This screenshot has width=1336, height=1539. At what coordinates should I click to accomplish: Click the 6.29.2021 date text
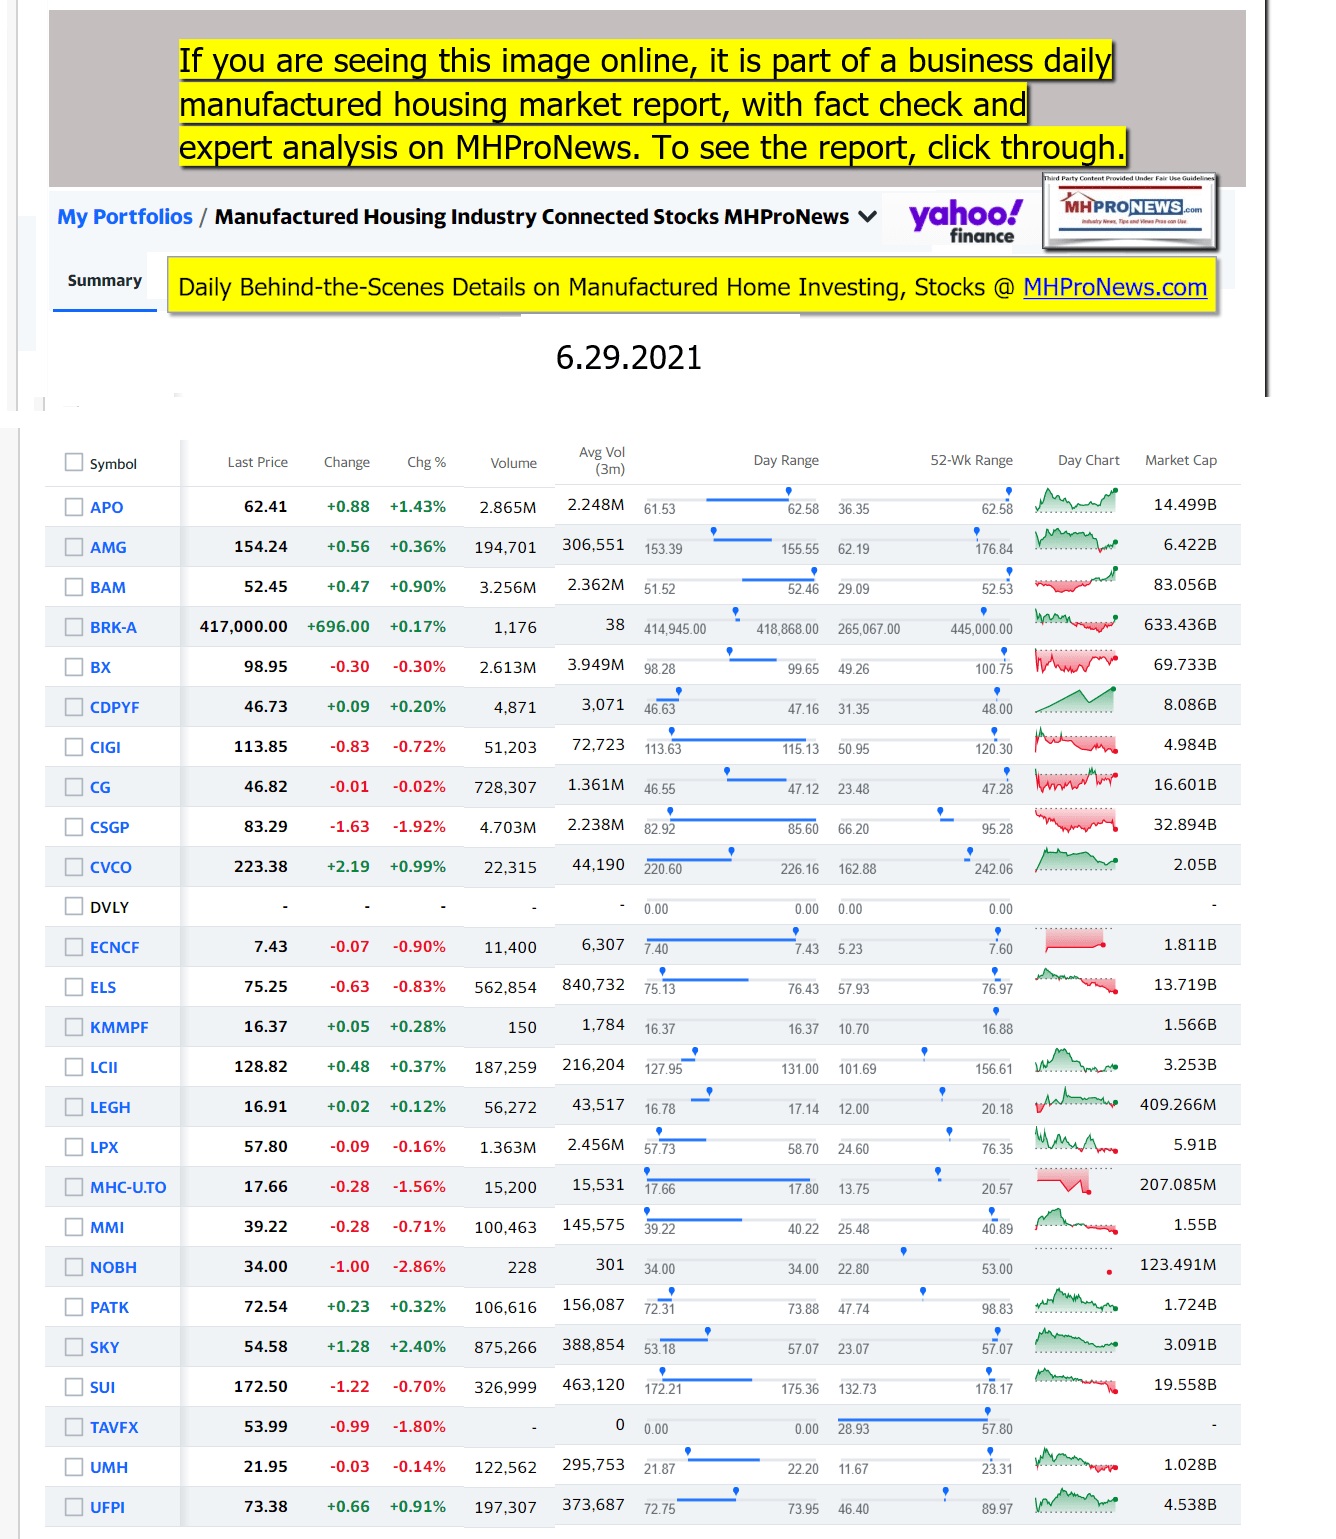[x=629, y=357]
